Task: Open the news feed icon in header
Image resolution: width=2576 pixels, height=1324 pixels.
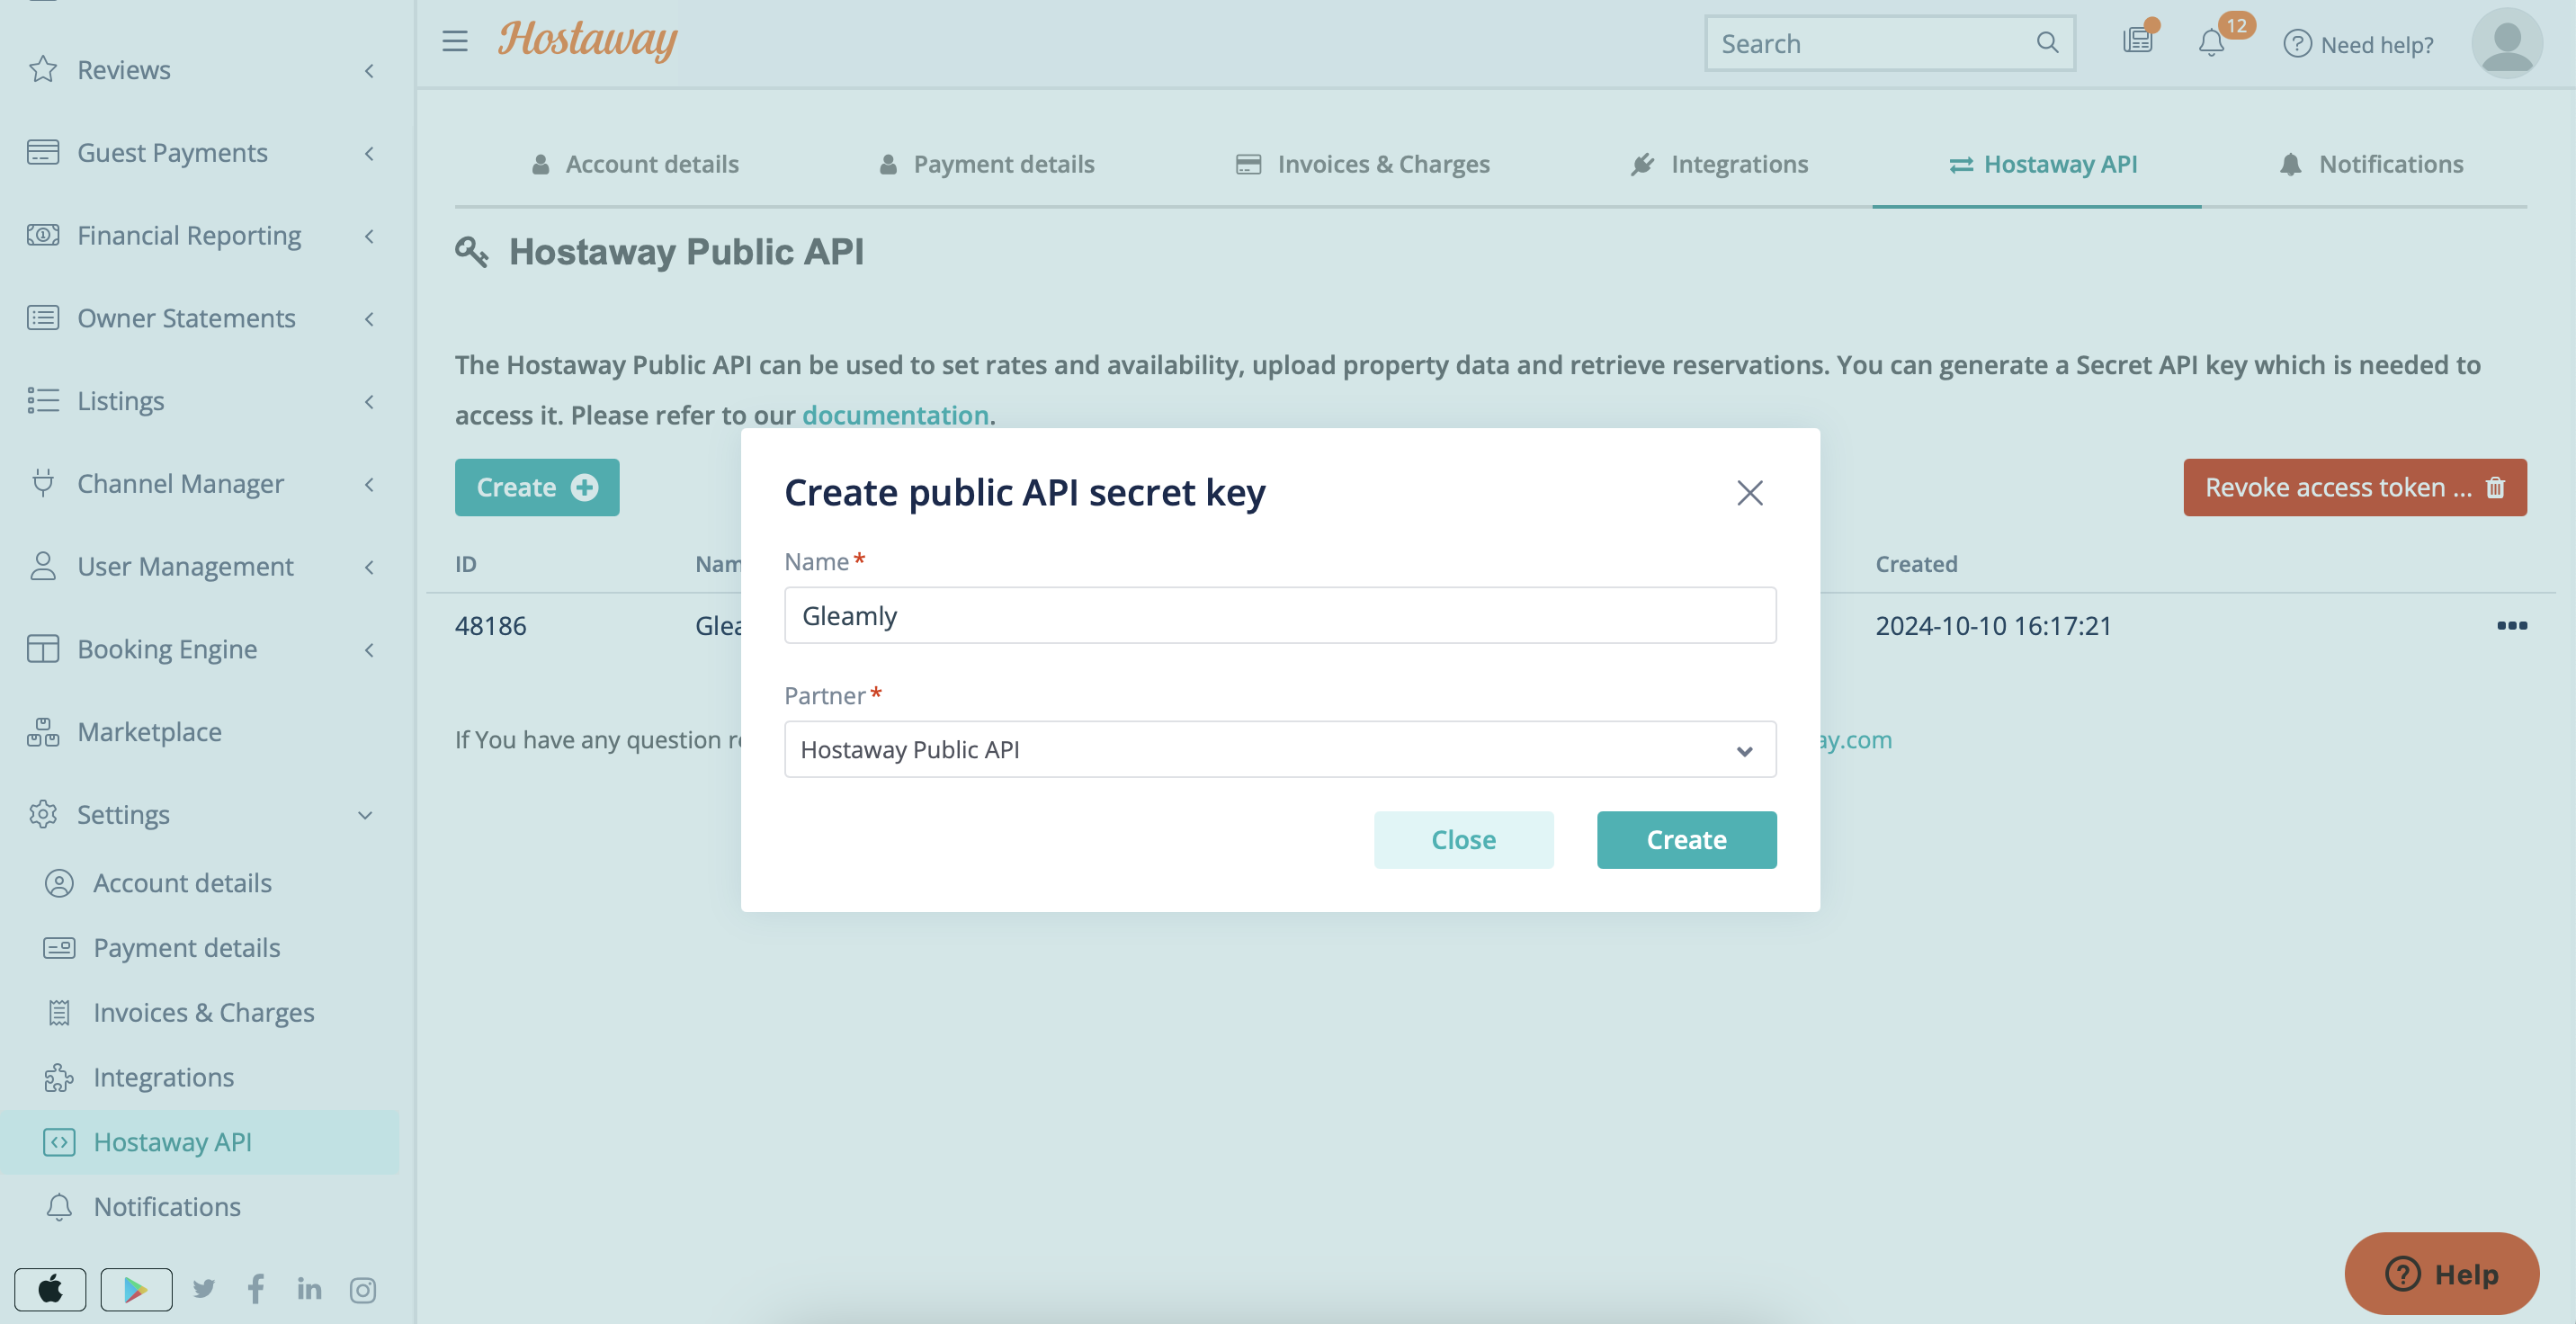Action: [2137, 41]
